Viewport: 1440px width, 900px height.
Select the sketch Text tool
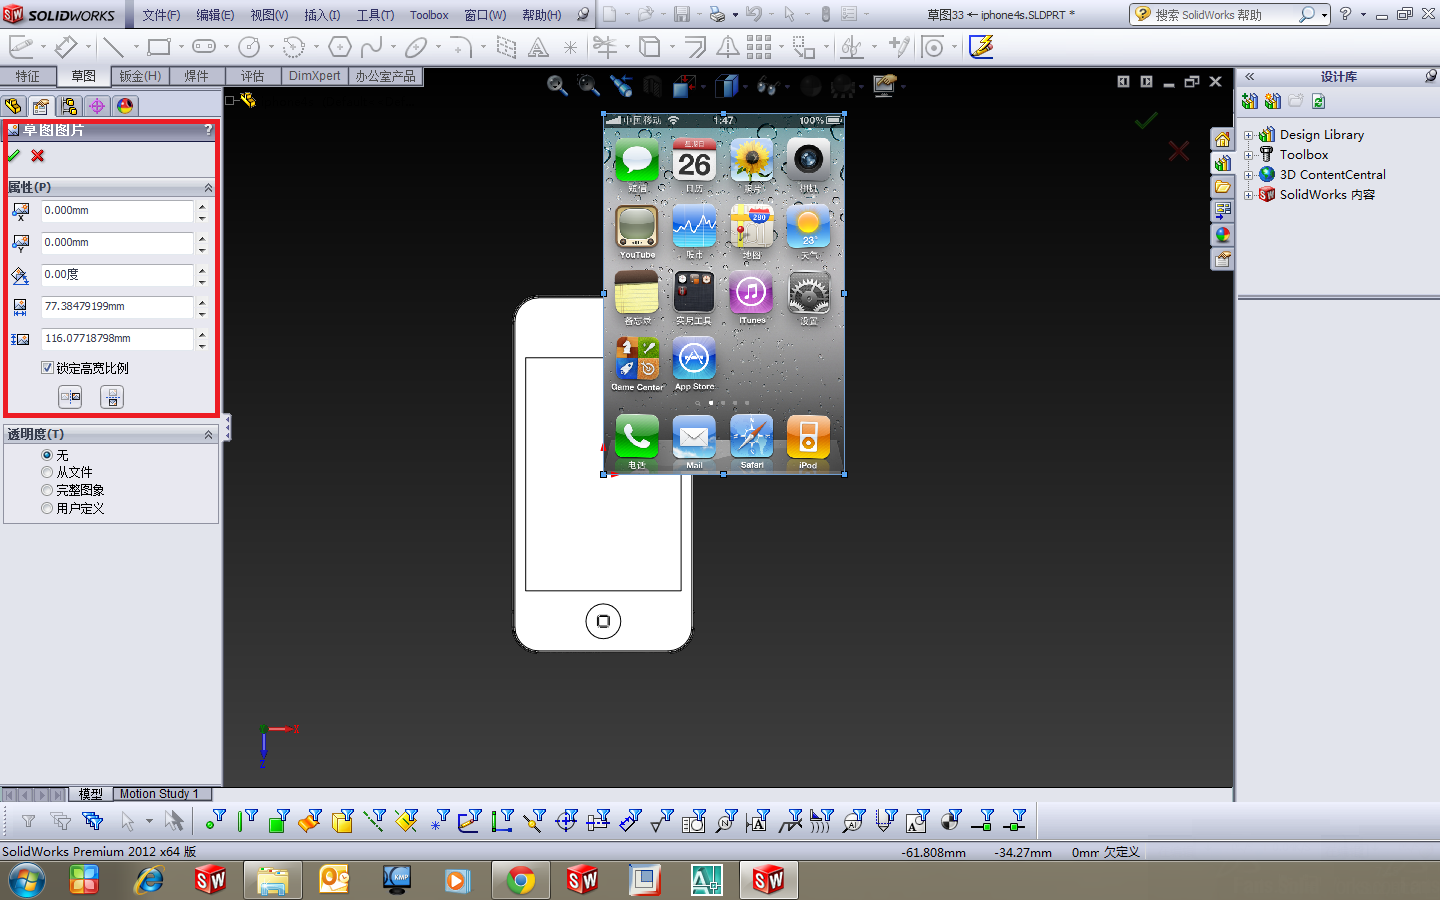[538, 47]
